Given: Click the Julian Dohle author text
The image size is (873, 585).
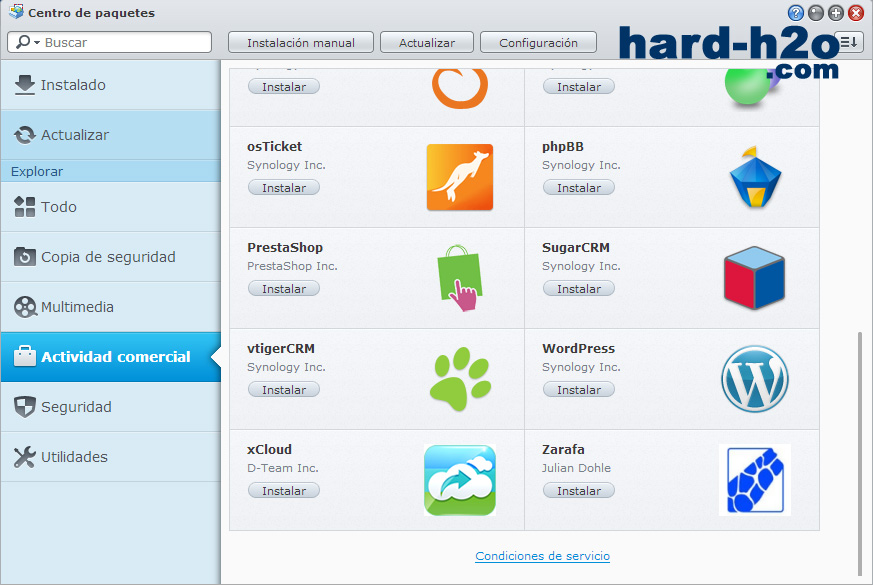Looking at the screenshot, I should coord(576,468).
